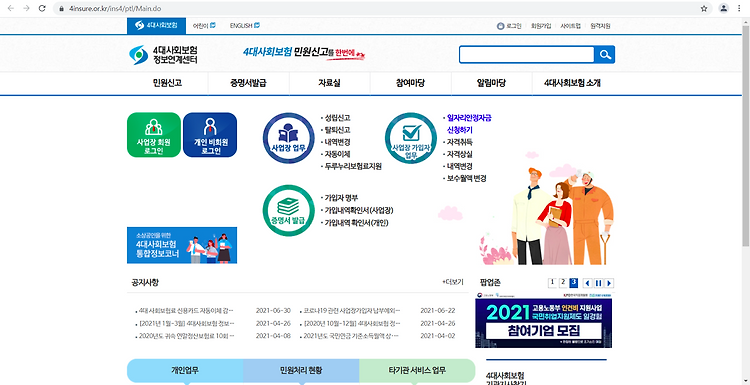750x385 pixels.
Task: Open the 참여마당 main menu
Action: tap(410, 83)
